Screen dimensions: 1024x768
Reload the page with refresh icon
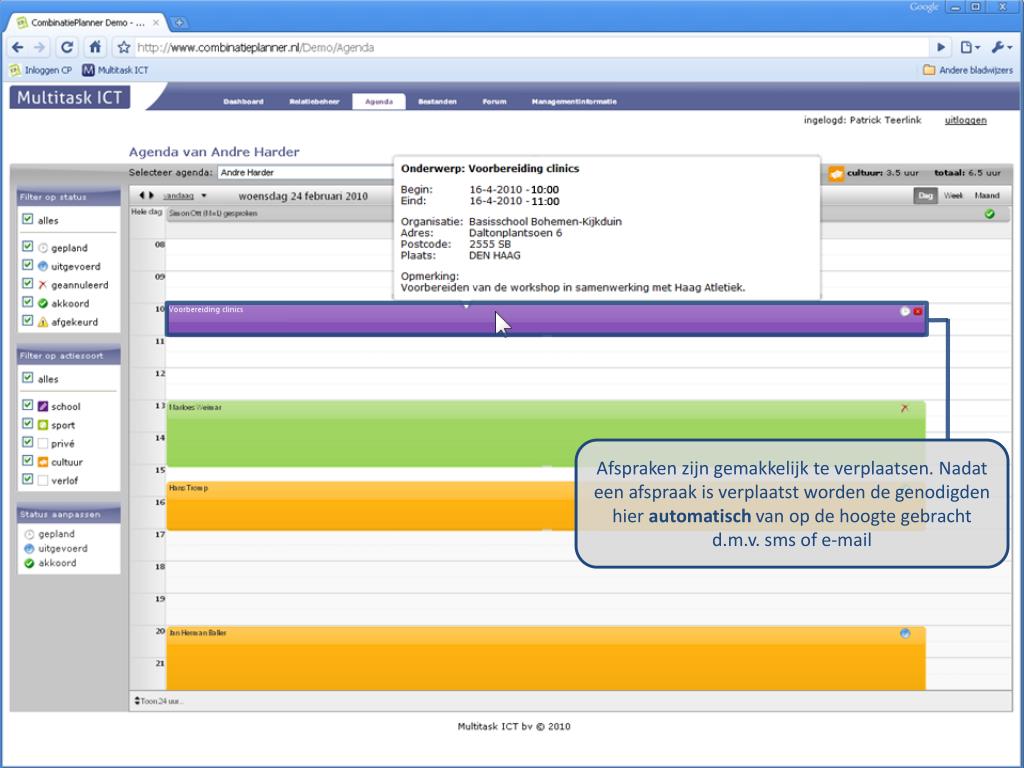[x=67, y=48]
